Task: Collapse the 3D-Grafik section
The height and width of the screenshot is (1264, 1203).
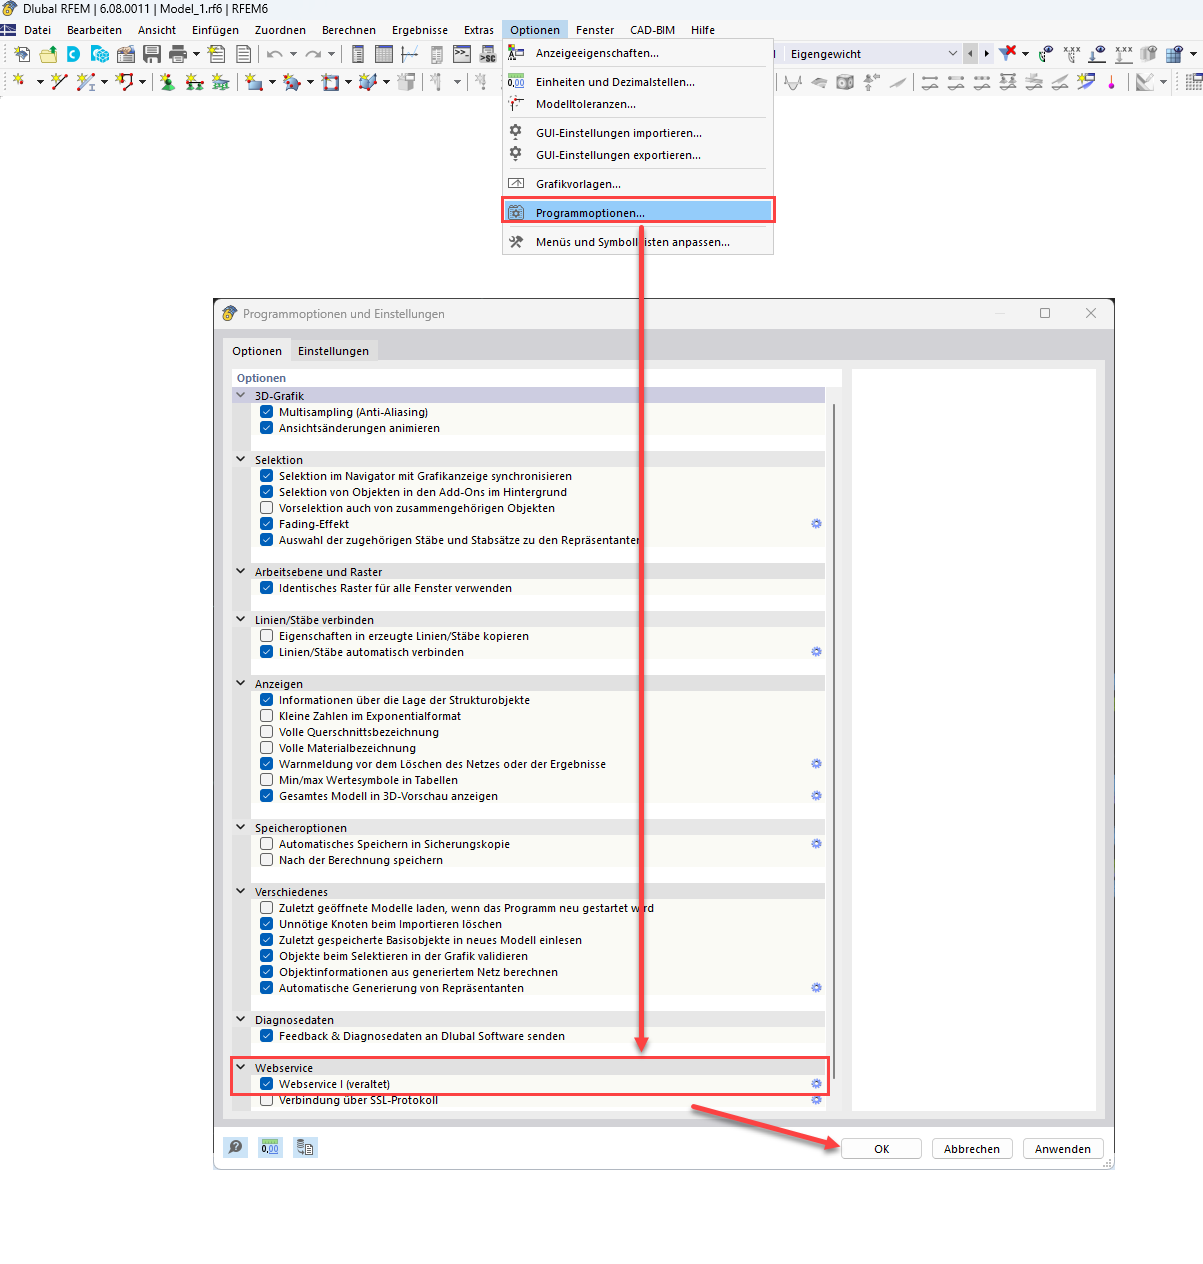Action: point(241,396)
